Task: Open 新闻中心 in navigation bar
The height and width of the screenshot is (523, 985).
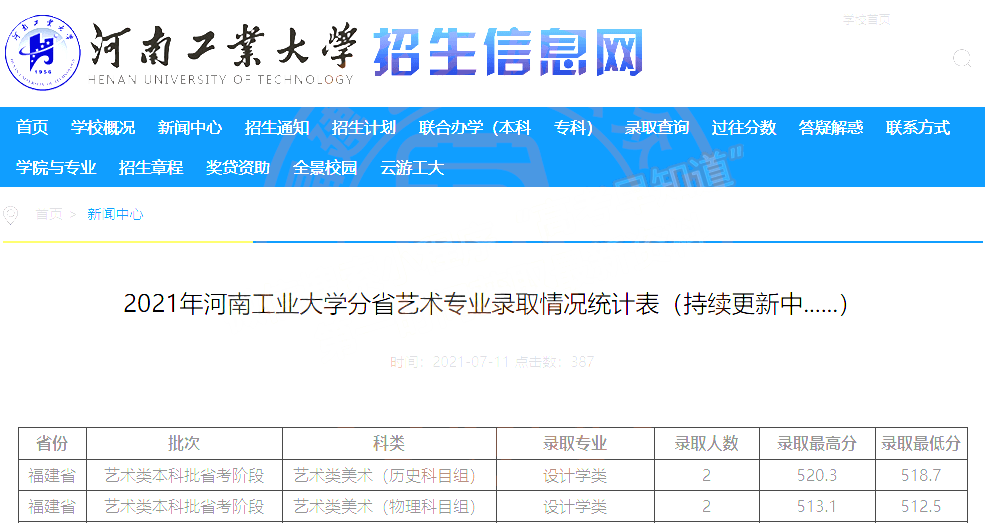Action: point(190,127)
